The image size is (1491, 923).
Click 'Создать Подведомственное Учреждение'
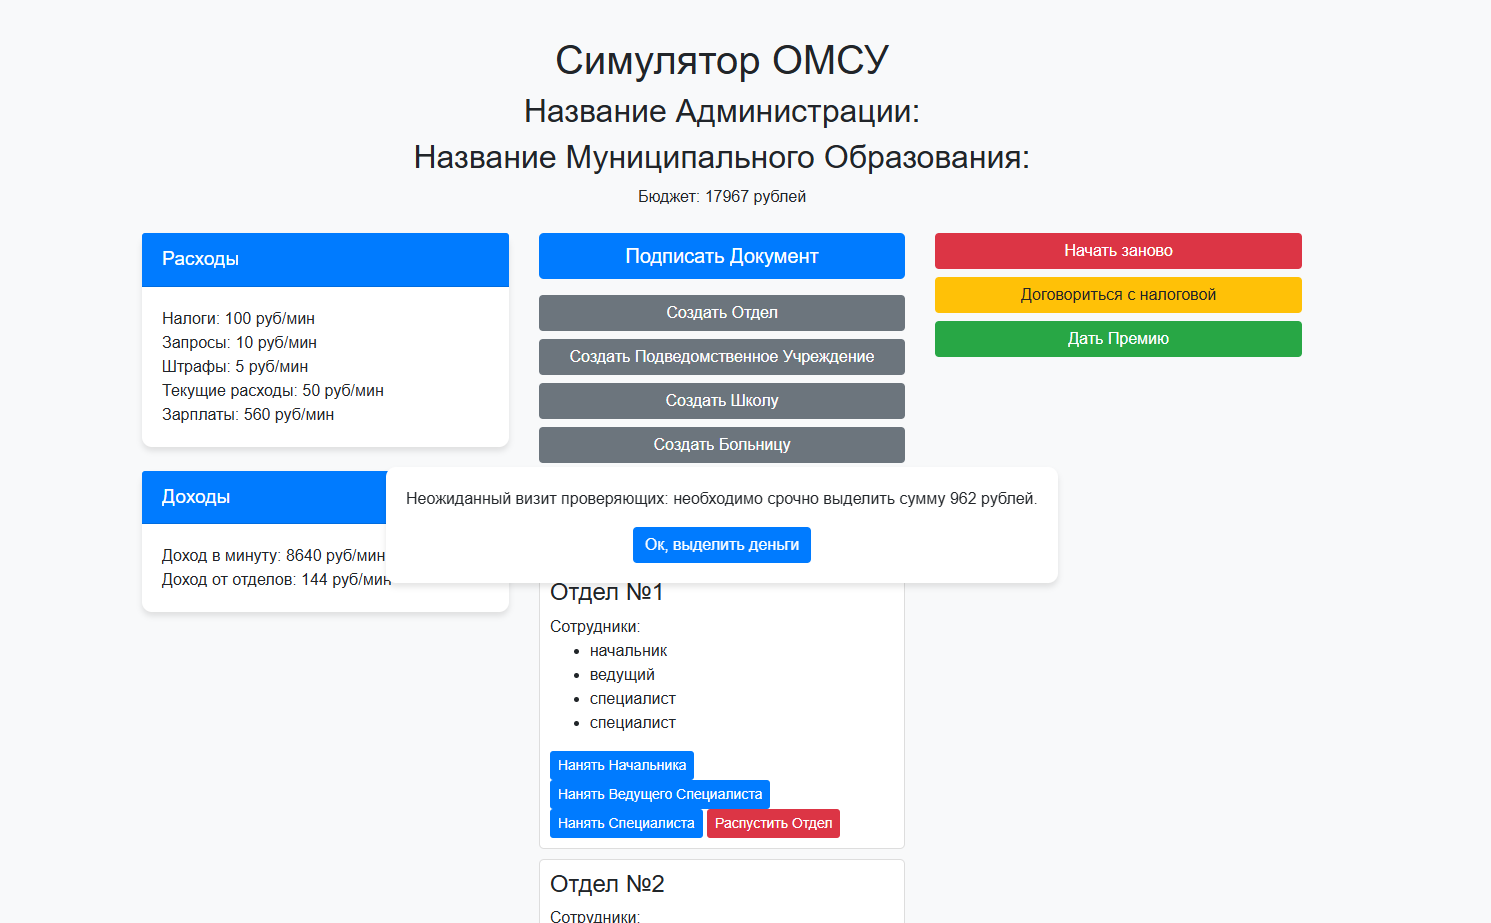pyautogui.click(x=721, y=356)
